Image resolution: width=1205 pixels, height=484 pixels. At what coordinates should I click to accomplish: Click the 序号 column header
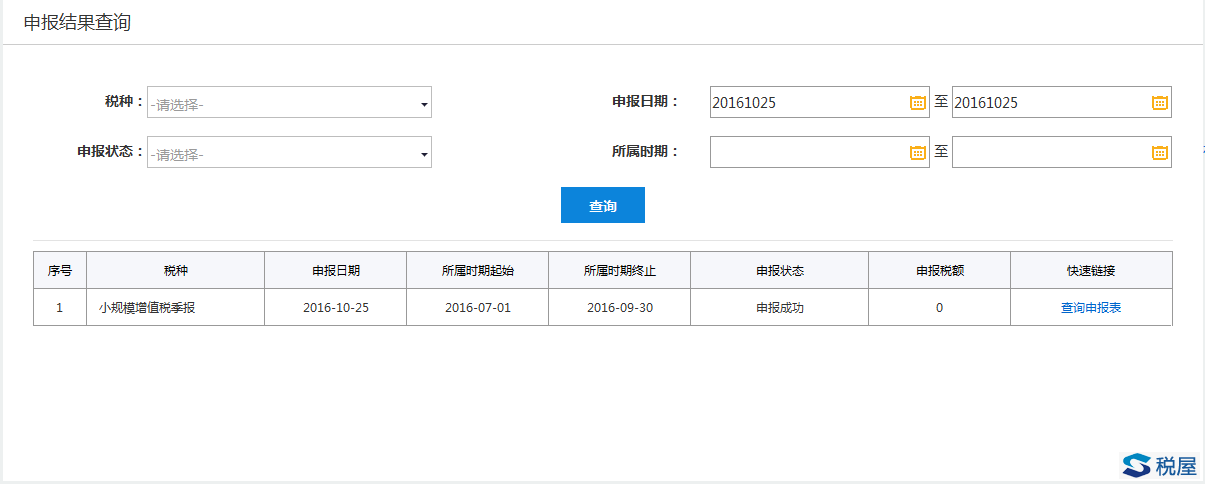pos(59,270)
